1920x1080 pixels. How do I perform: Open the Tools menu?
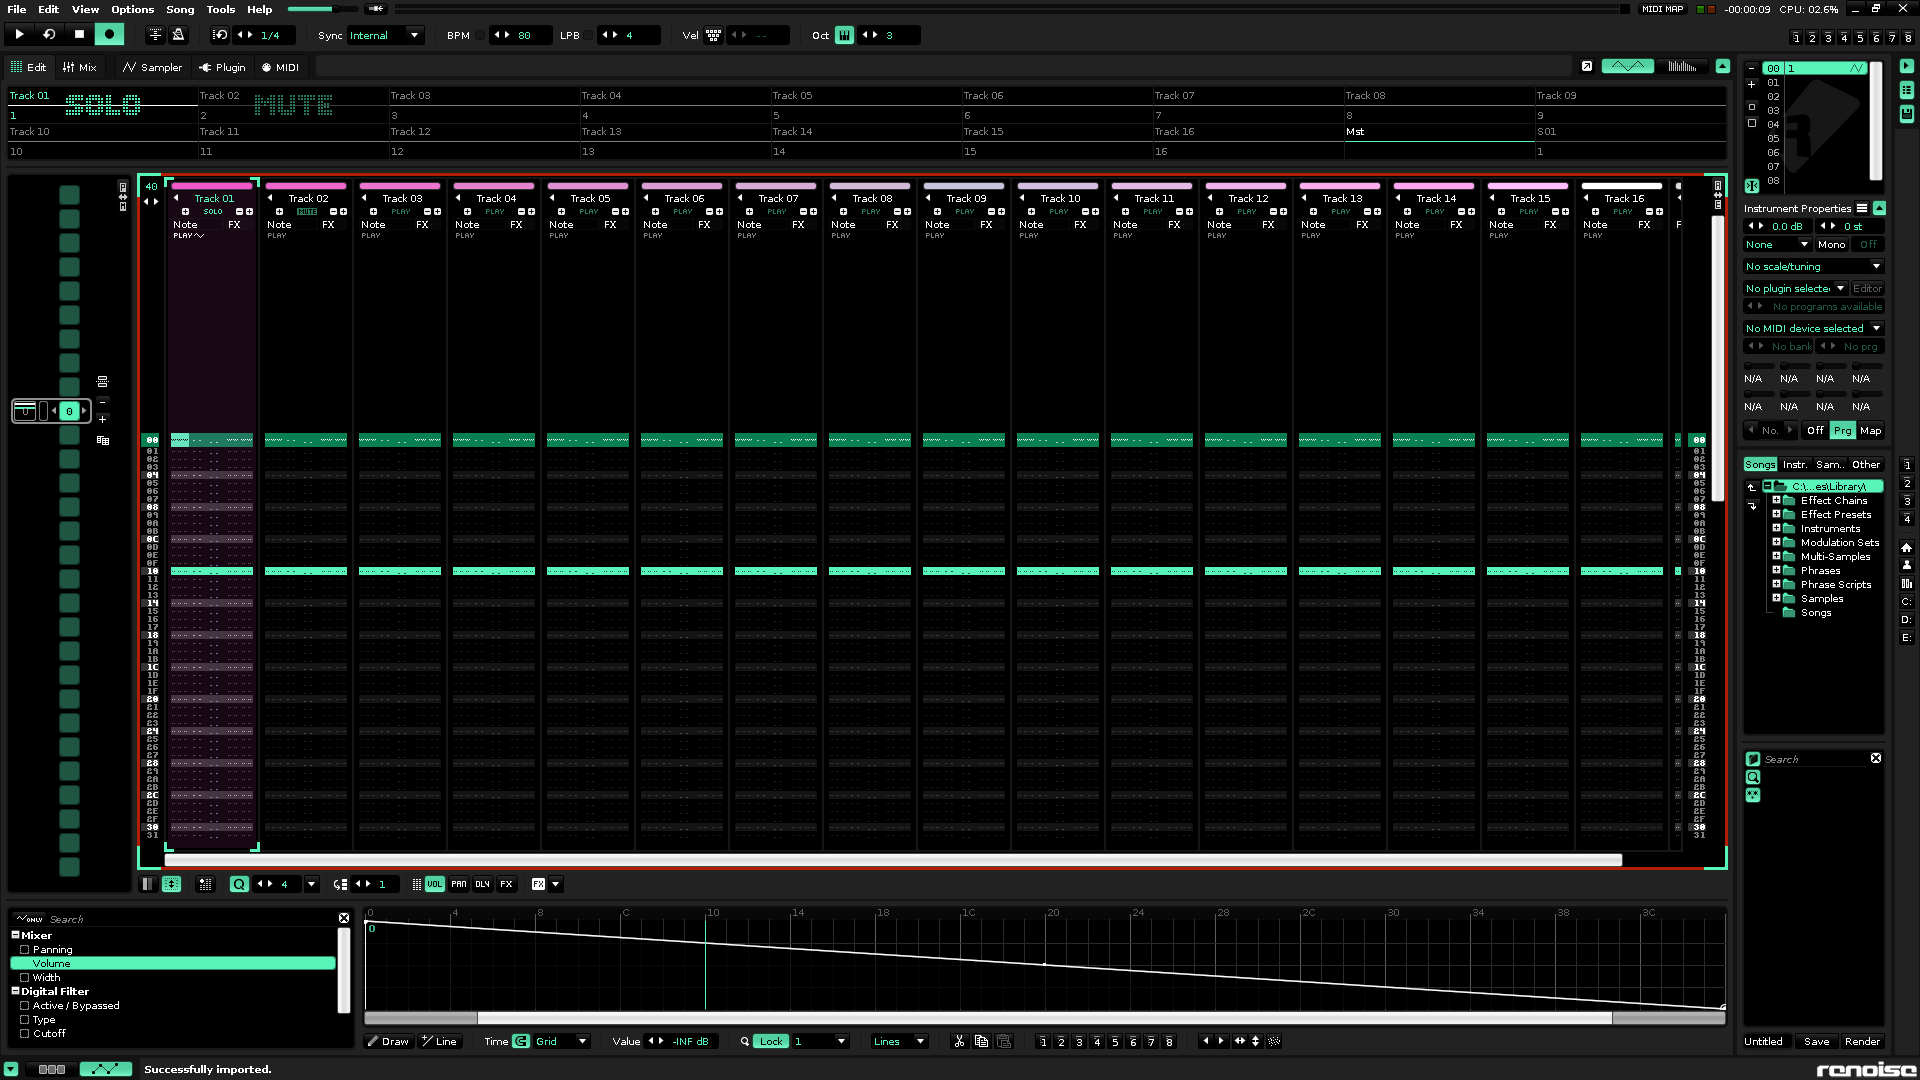220,9
